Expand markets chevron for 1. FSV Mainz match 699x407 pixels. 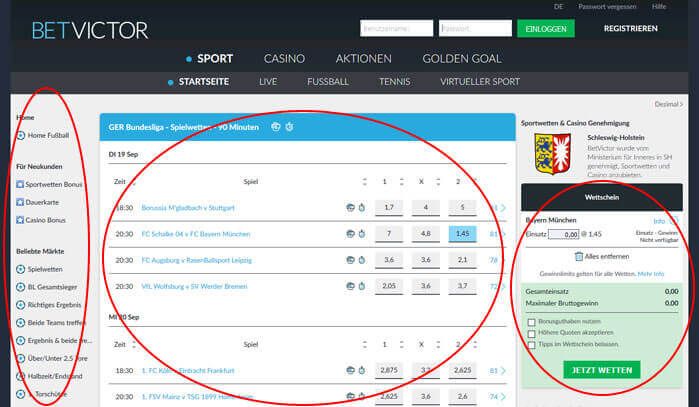pyautogui.click(x=503, y=396)
